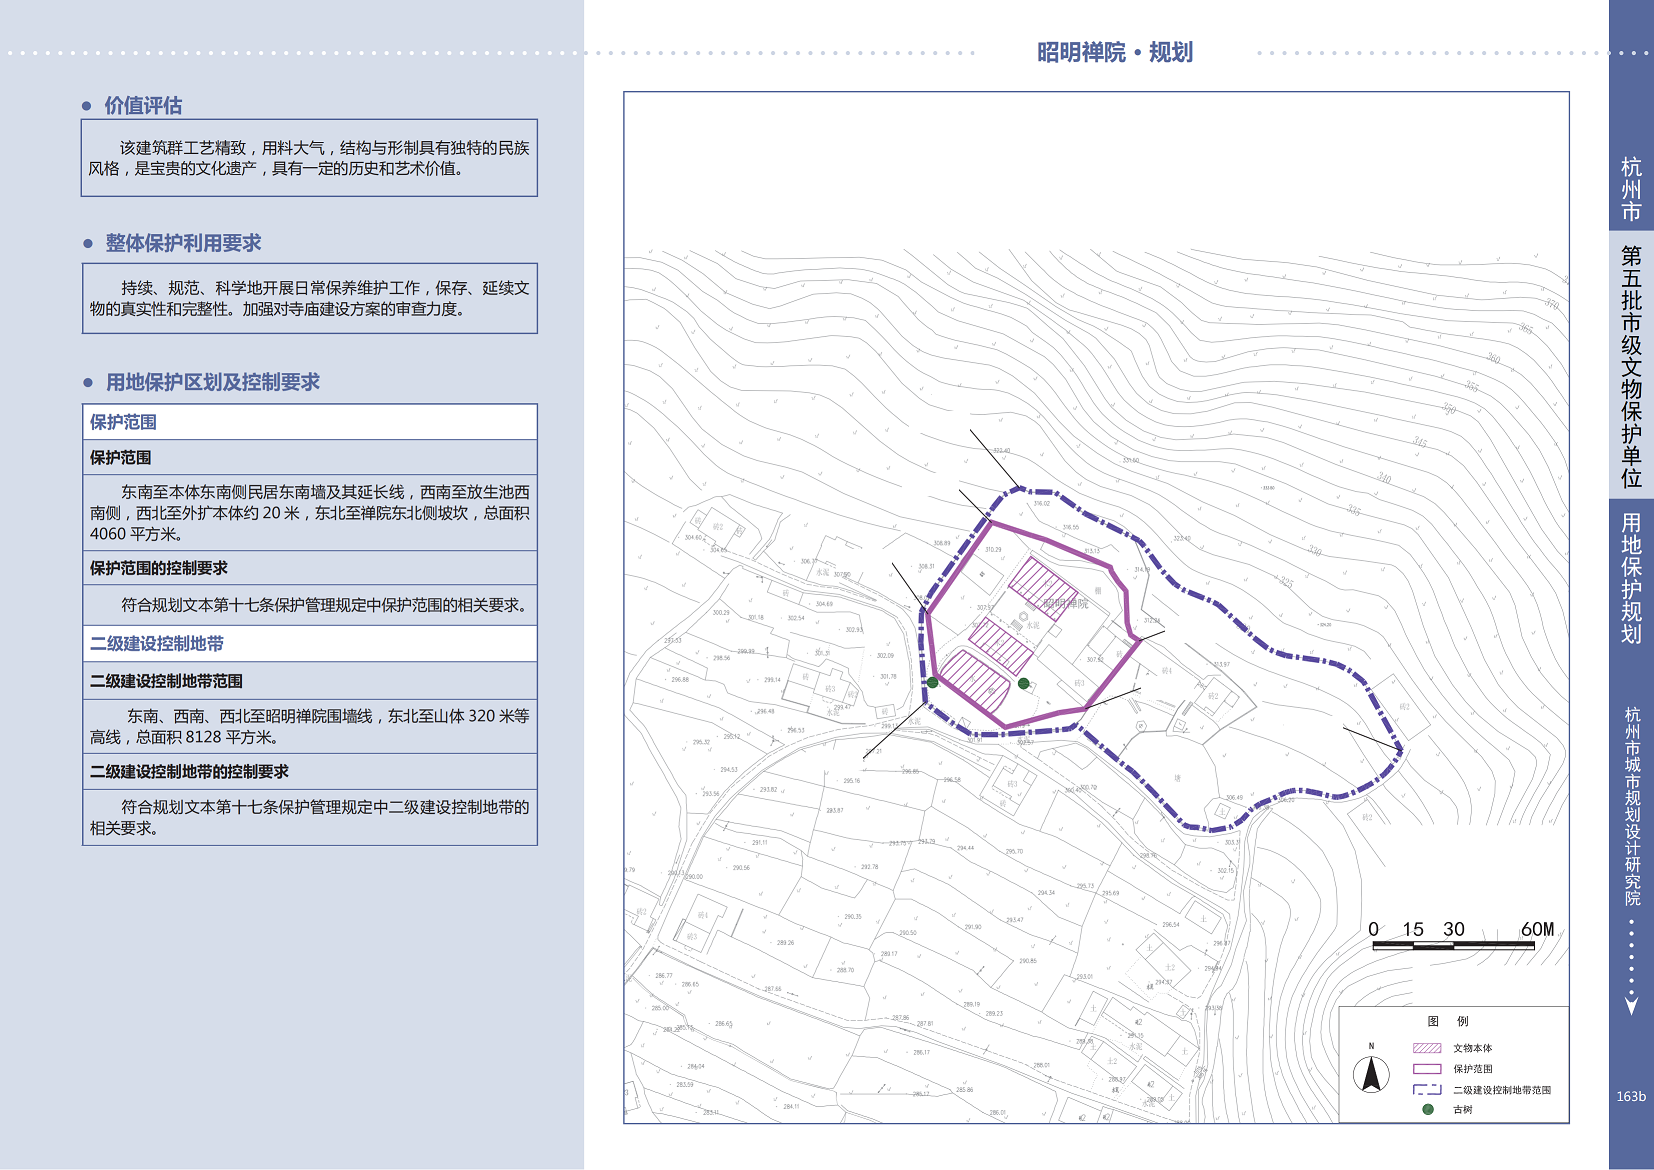Screen dimensions: 1654x1170
Task: Click the downward arrow in the right sidebar
Action: [x=1632, y=1004]
